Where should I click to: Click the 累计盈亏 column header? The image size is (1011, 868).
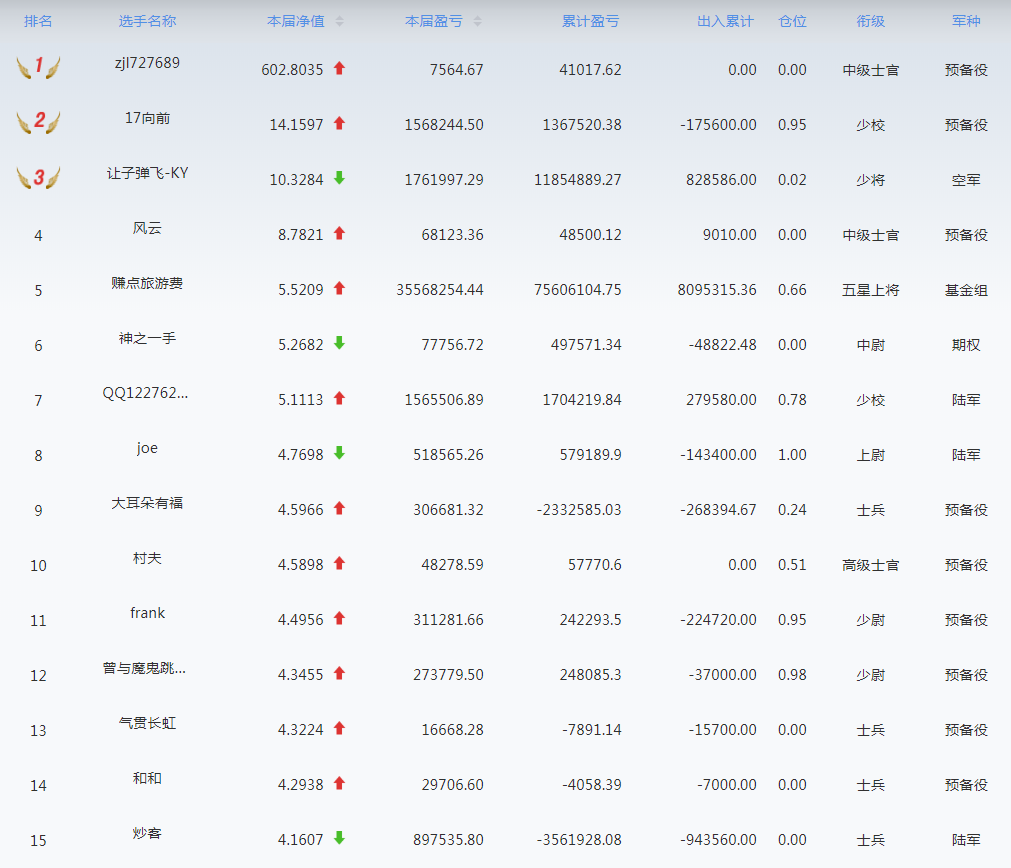591,21
